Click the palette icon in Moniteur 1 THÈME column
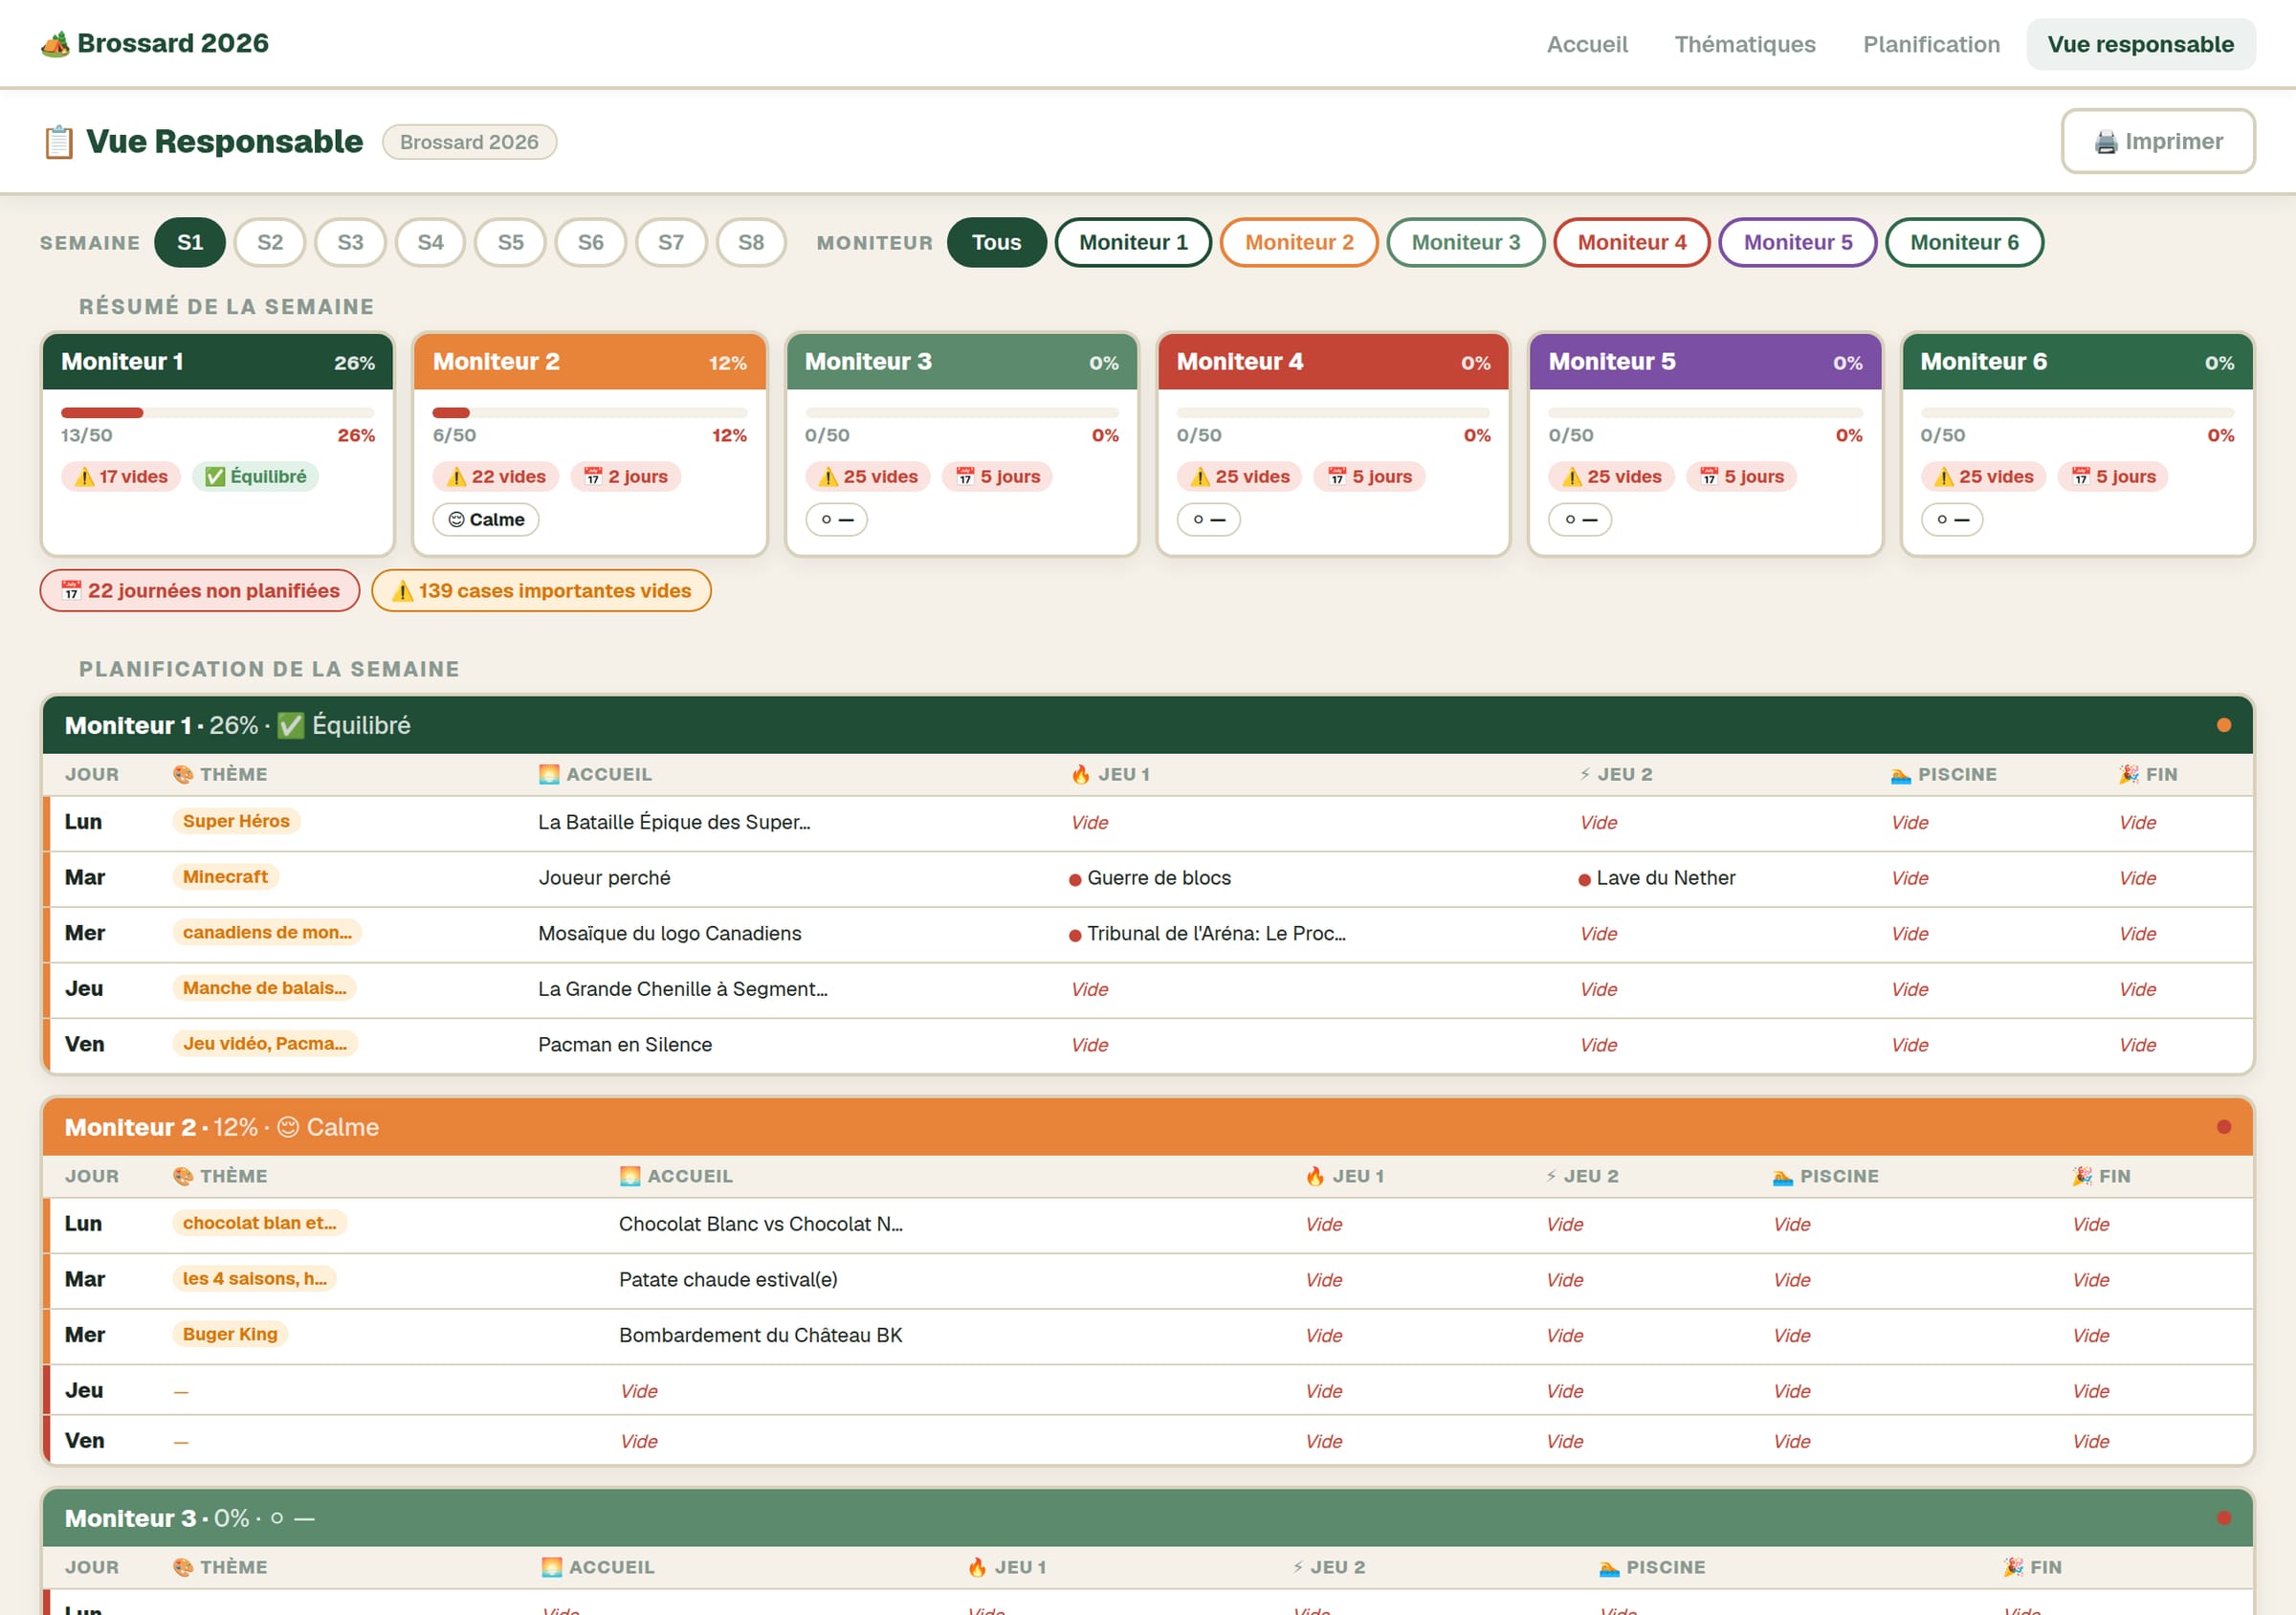The image size is (2296, 1615). pyautogui.click(x=183, y=775)
